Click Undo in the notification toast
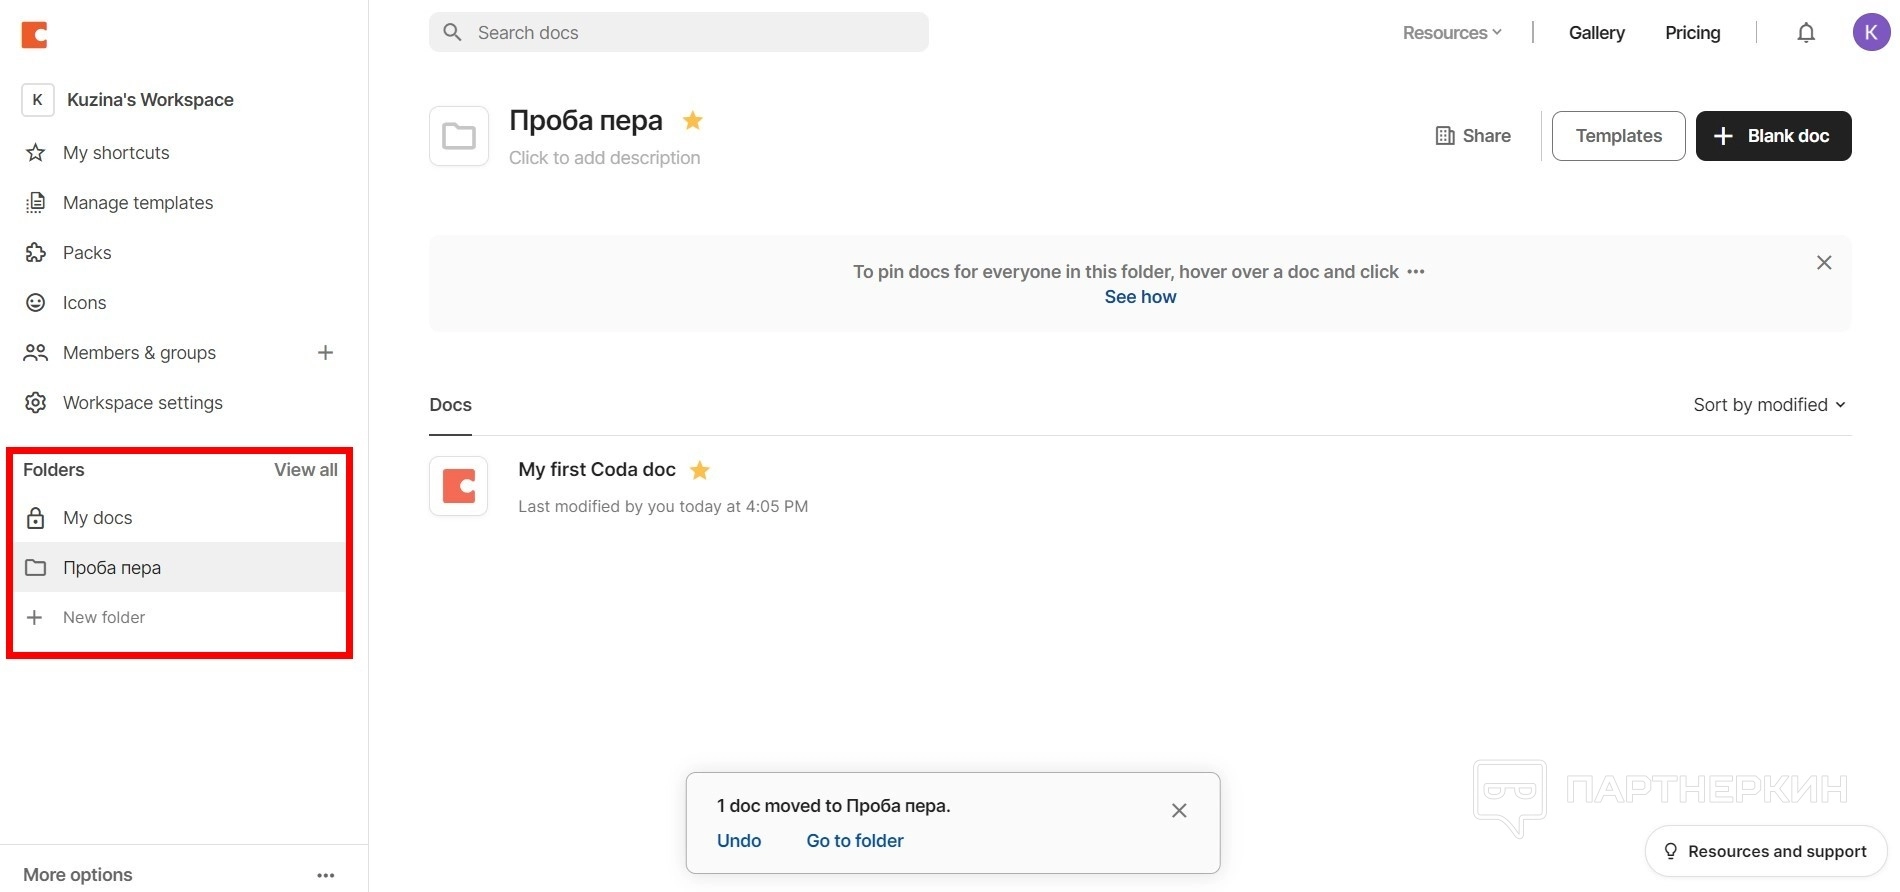Screen dimensions: 1900x892 (739, 841)
